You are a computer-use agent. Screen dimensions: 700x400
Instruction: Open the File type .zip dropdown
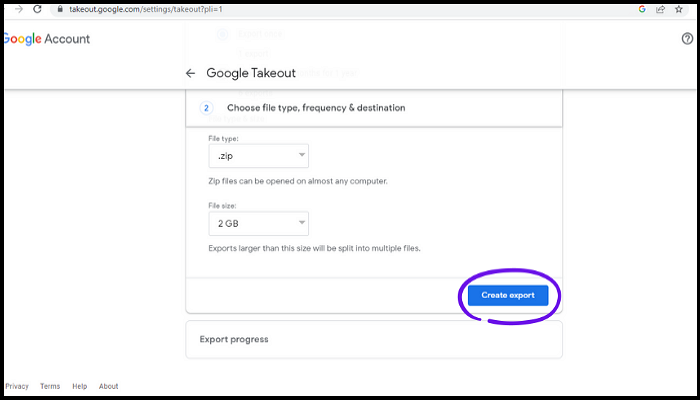pos(258,156)
